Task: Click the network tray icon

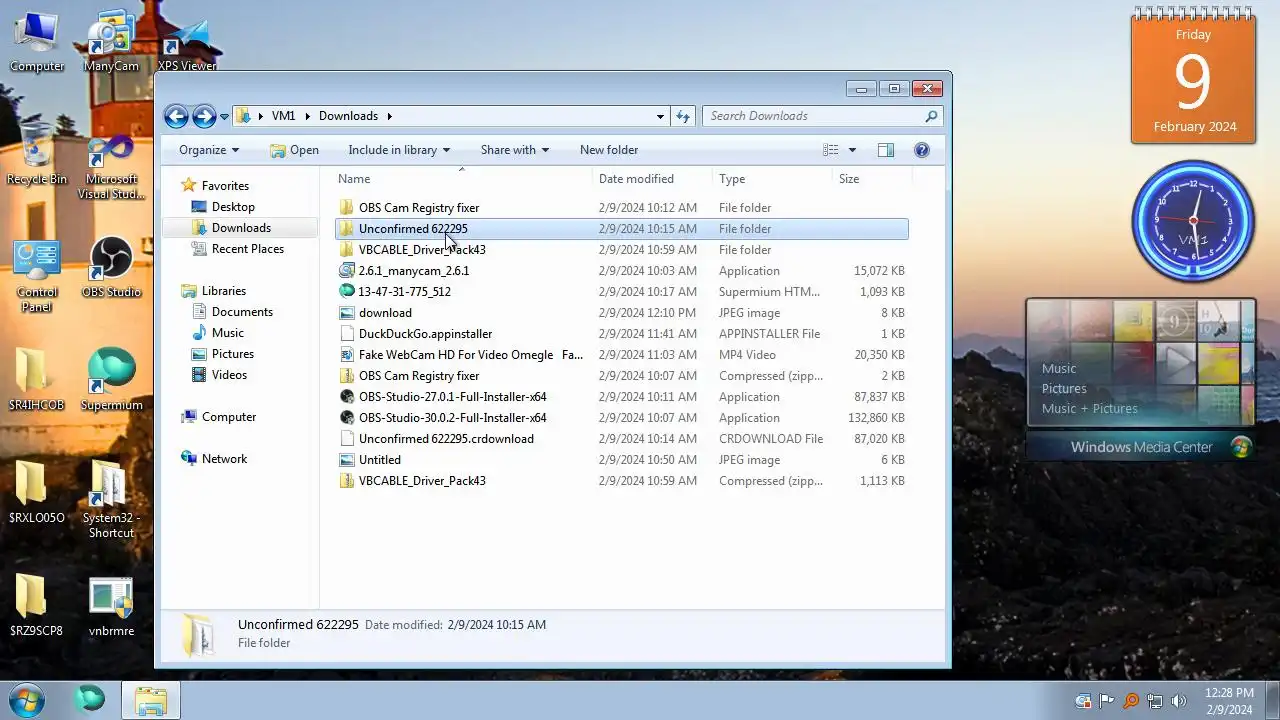Action: coord(1155,701)
